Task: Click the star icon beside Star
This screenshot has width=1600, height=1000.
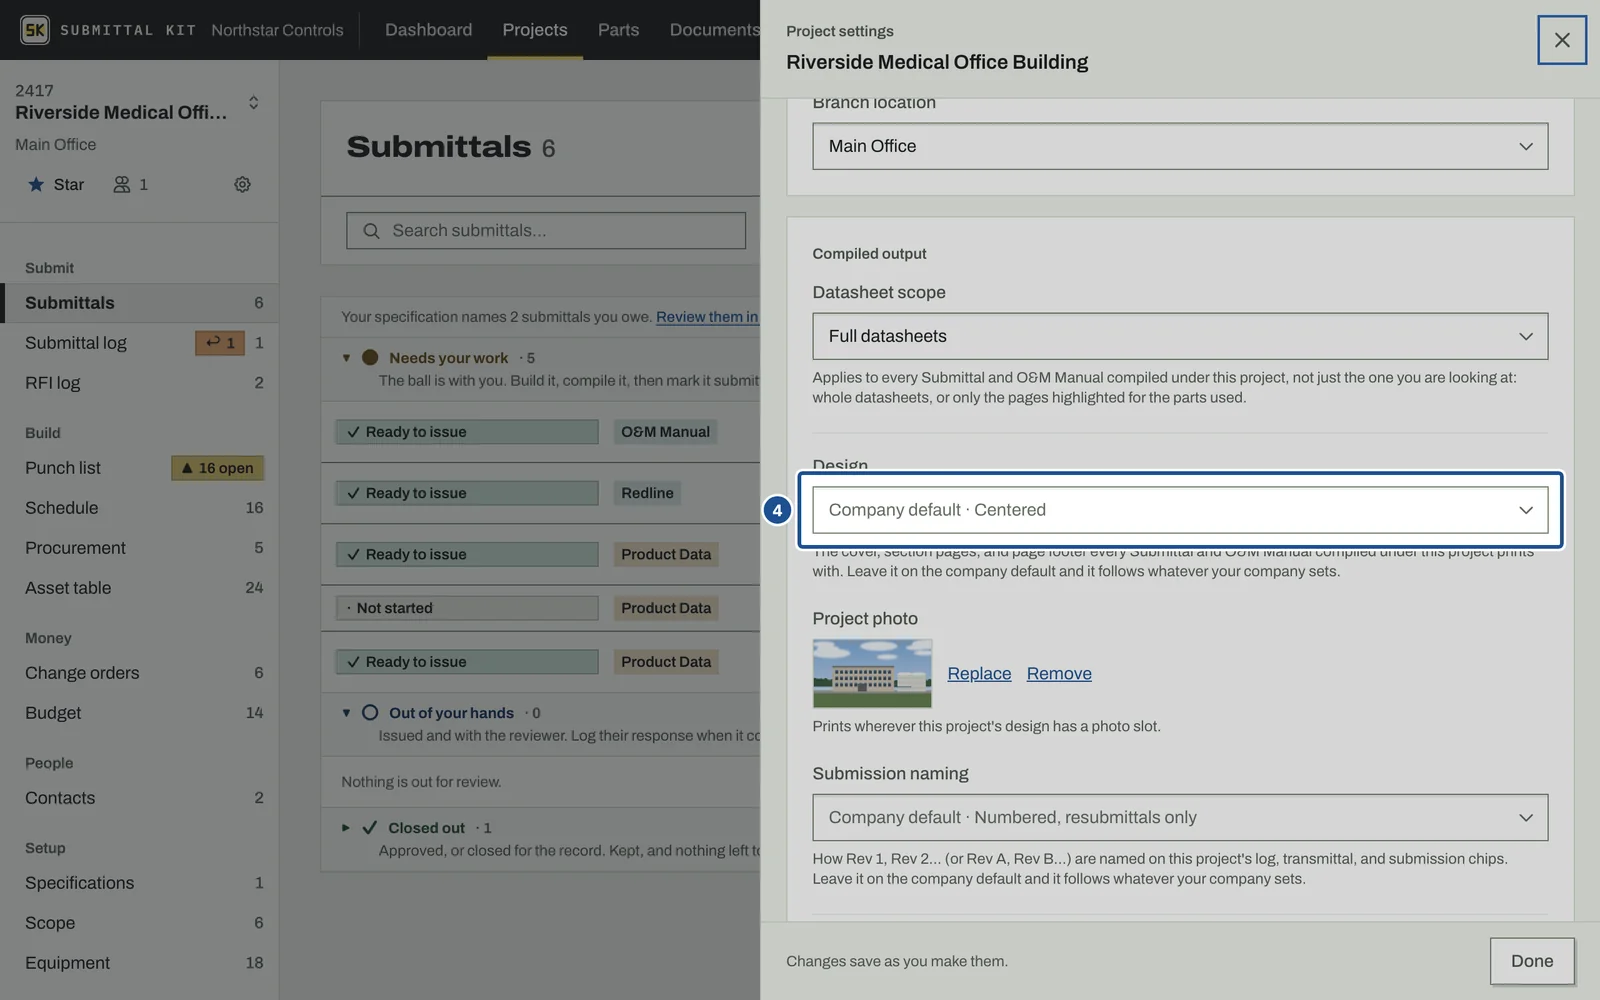Action: point(36,184)
